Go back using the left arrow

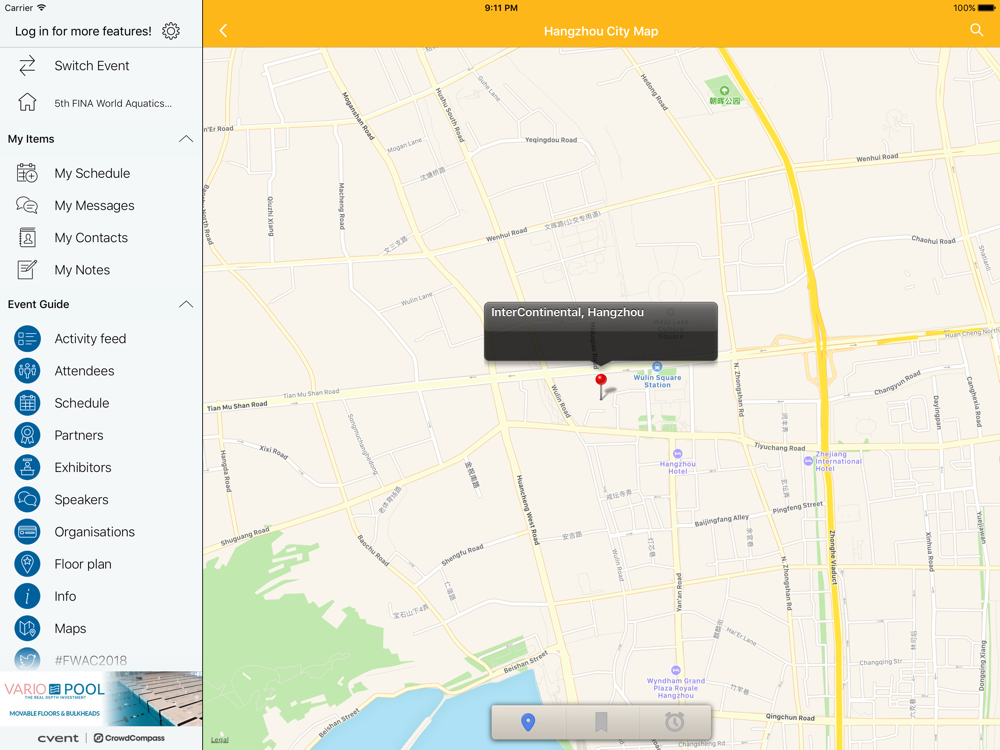[224, 31]
